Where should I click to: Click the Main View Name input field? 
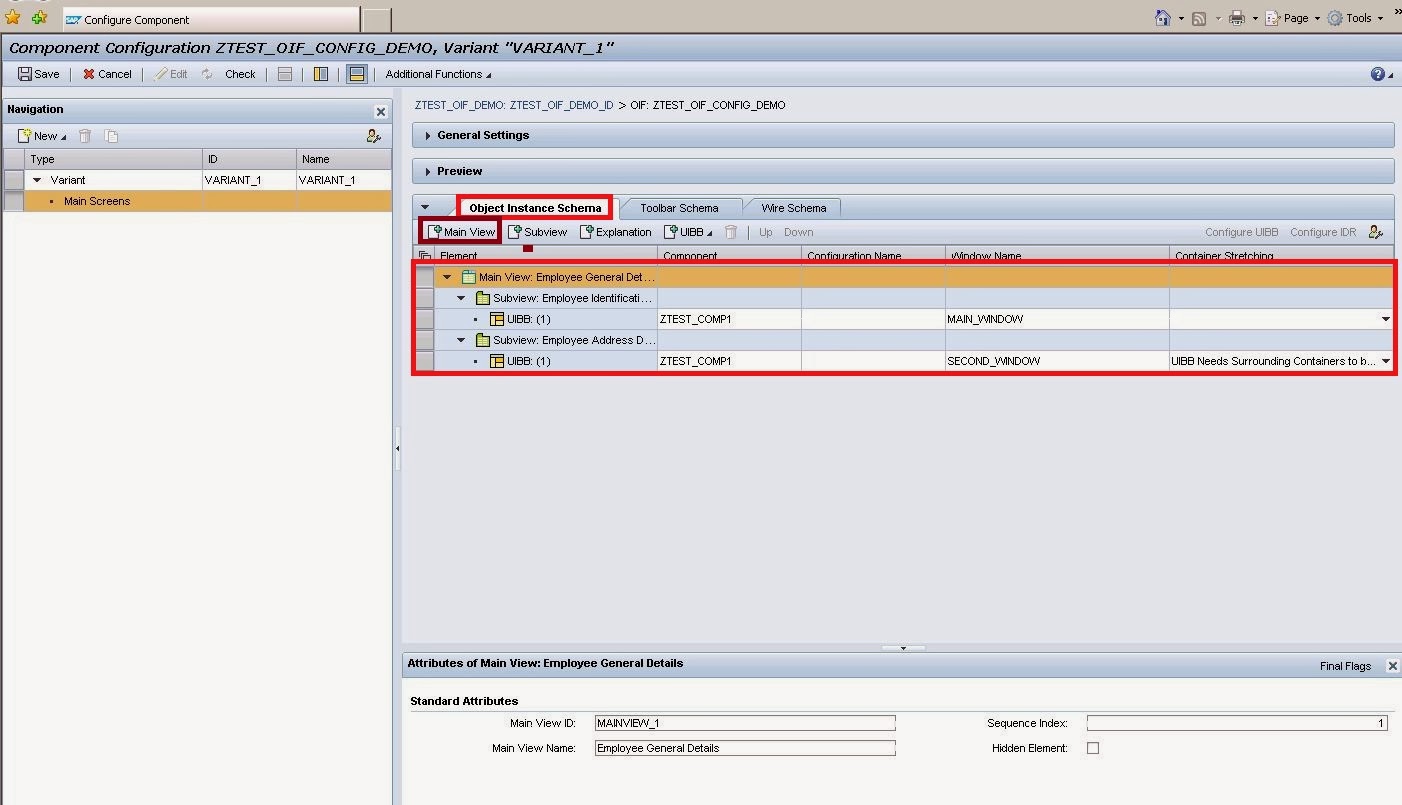pyautogui.click(x=744, y=748)
